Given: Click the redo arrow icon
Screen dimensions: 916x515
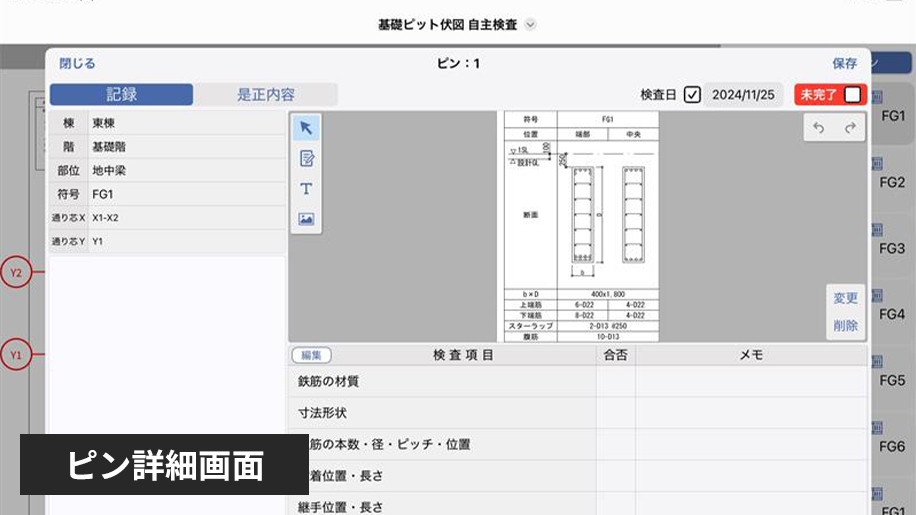Looking at the screenshot, I should [849, 128].
